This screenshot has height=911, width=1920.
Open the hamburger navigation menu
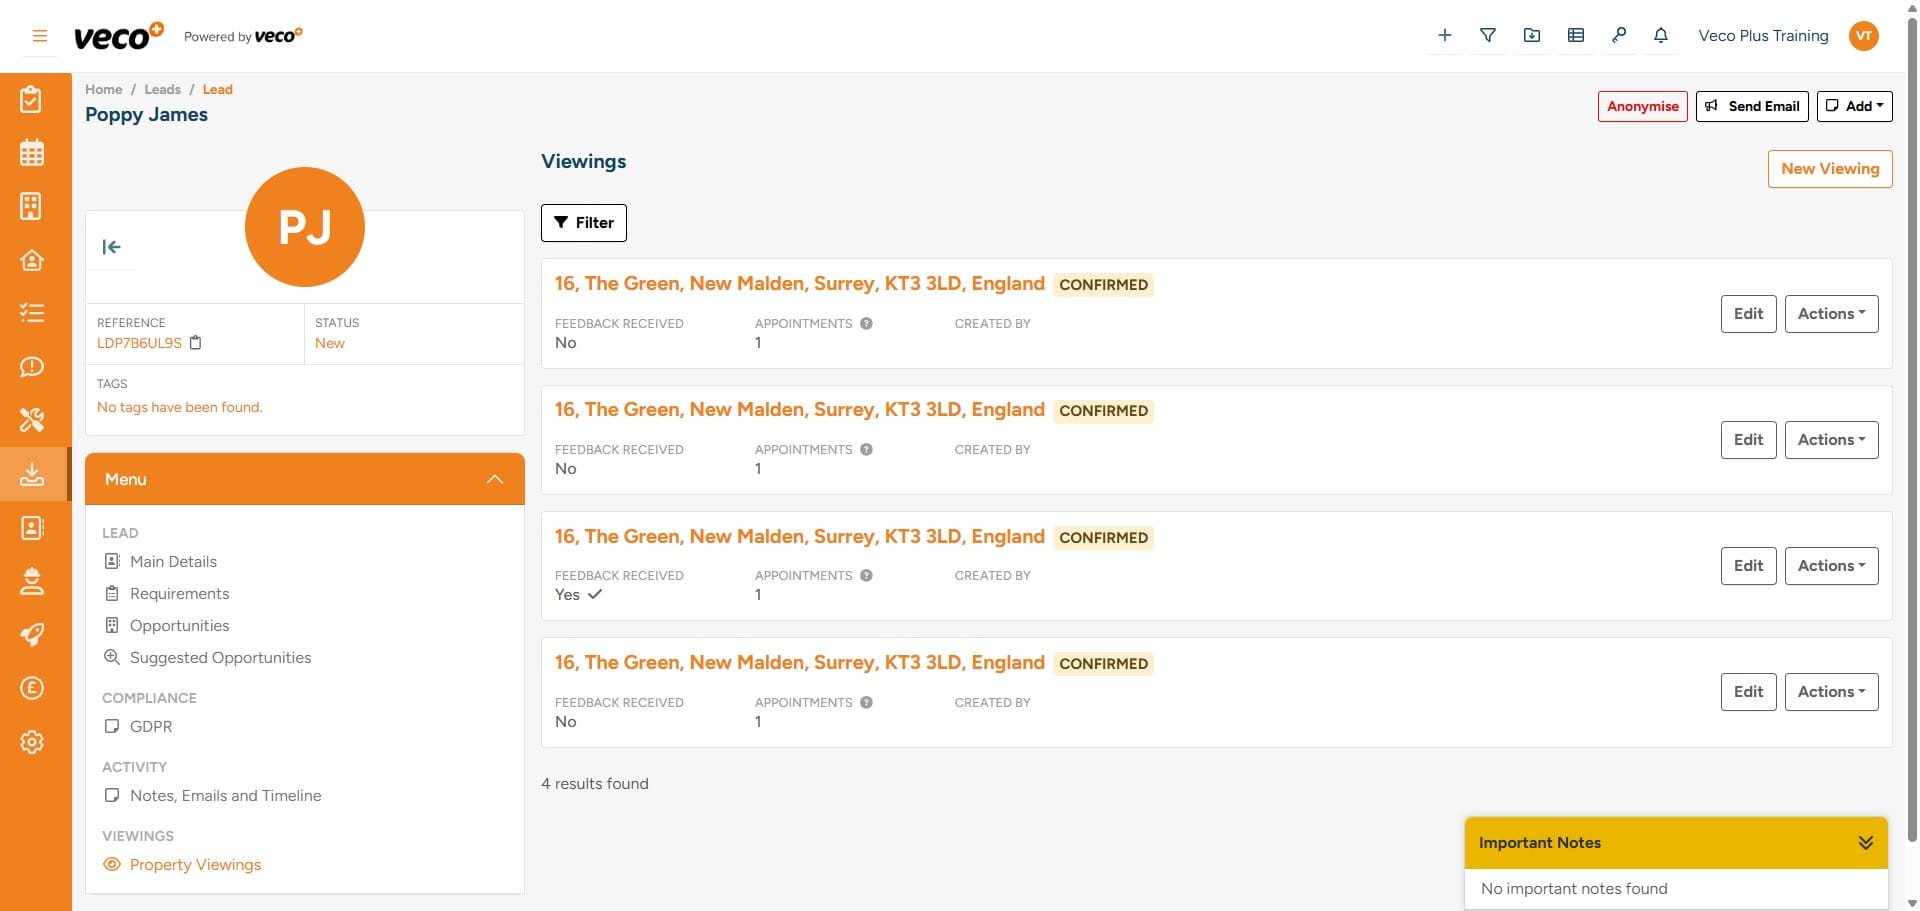point(40,36)
